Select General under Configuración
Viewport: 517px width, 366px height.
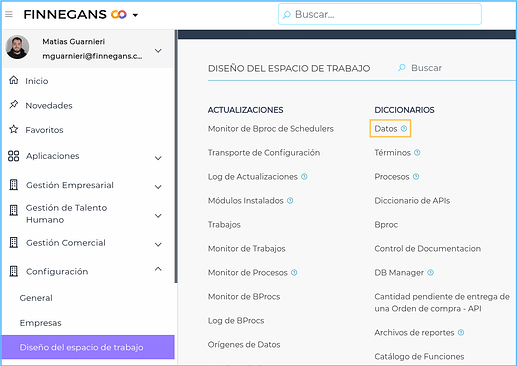click(x=36, y=298)
